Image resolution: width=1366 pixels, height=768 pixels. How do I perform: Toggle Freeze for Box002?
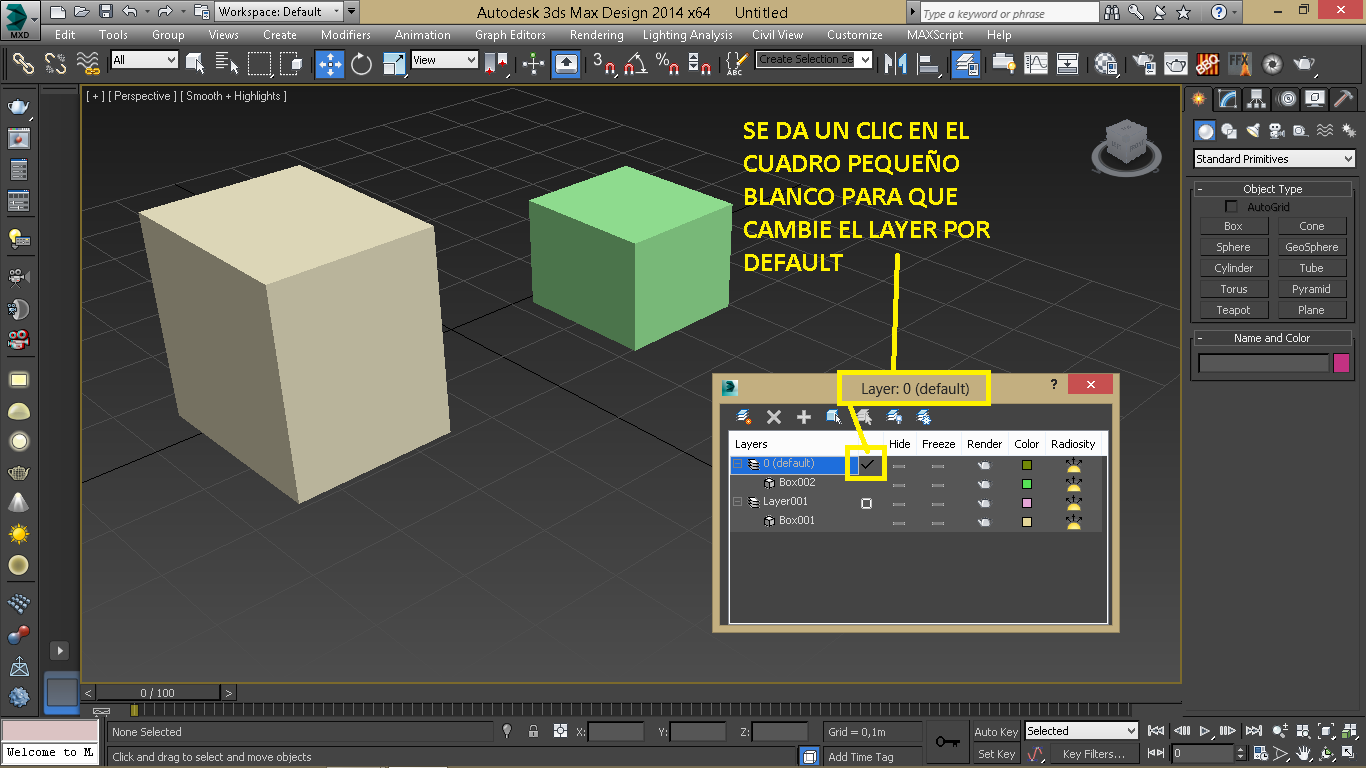coord(937,484)
